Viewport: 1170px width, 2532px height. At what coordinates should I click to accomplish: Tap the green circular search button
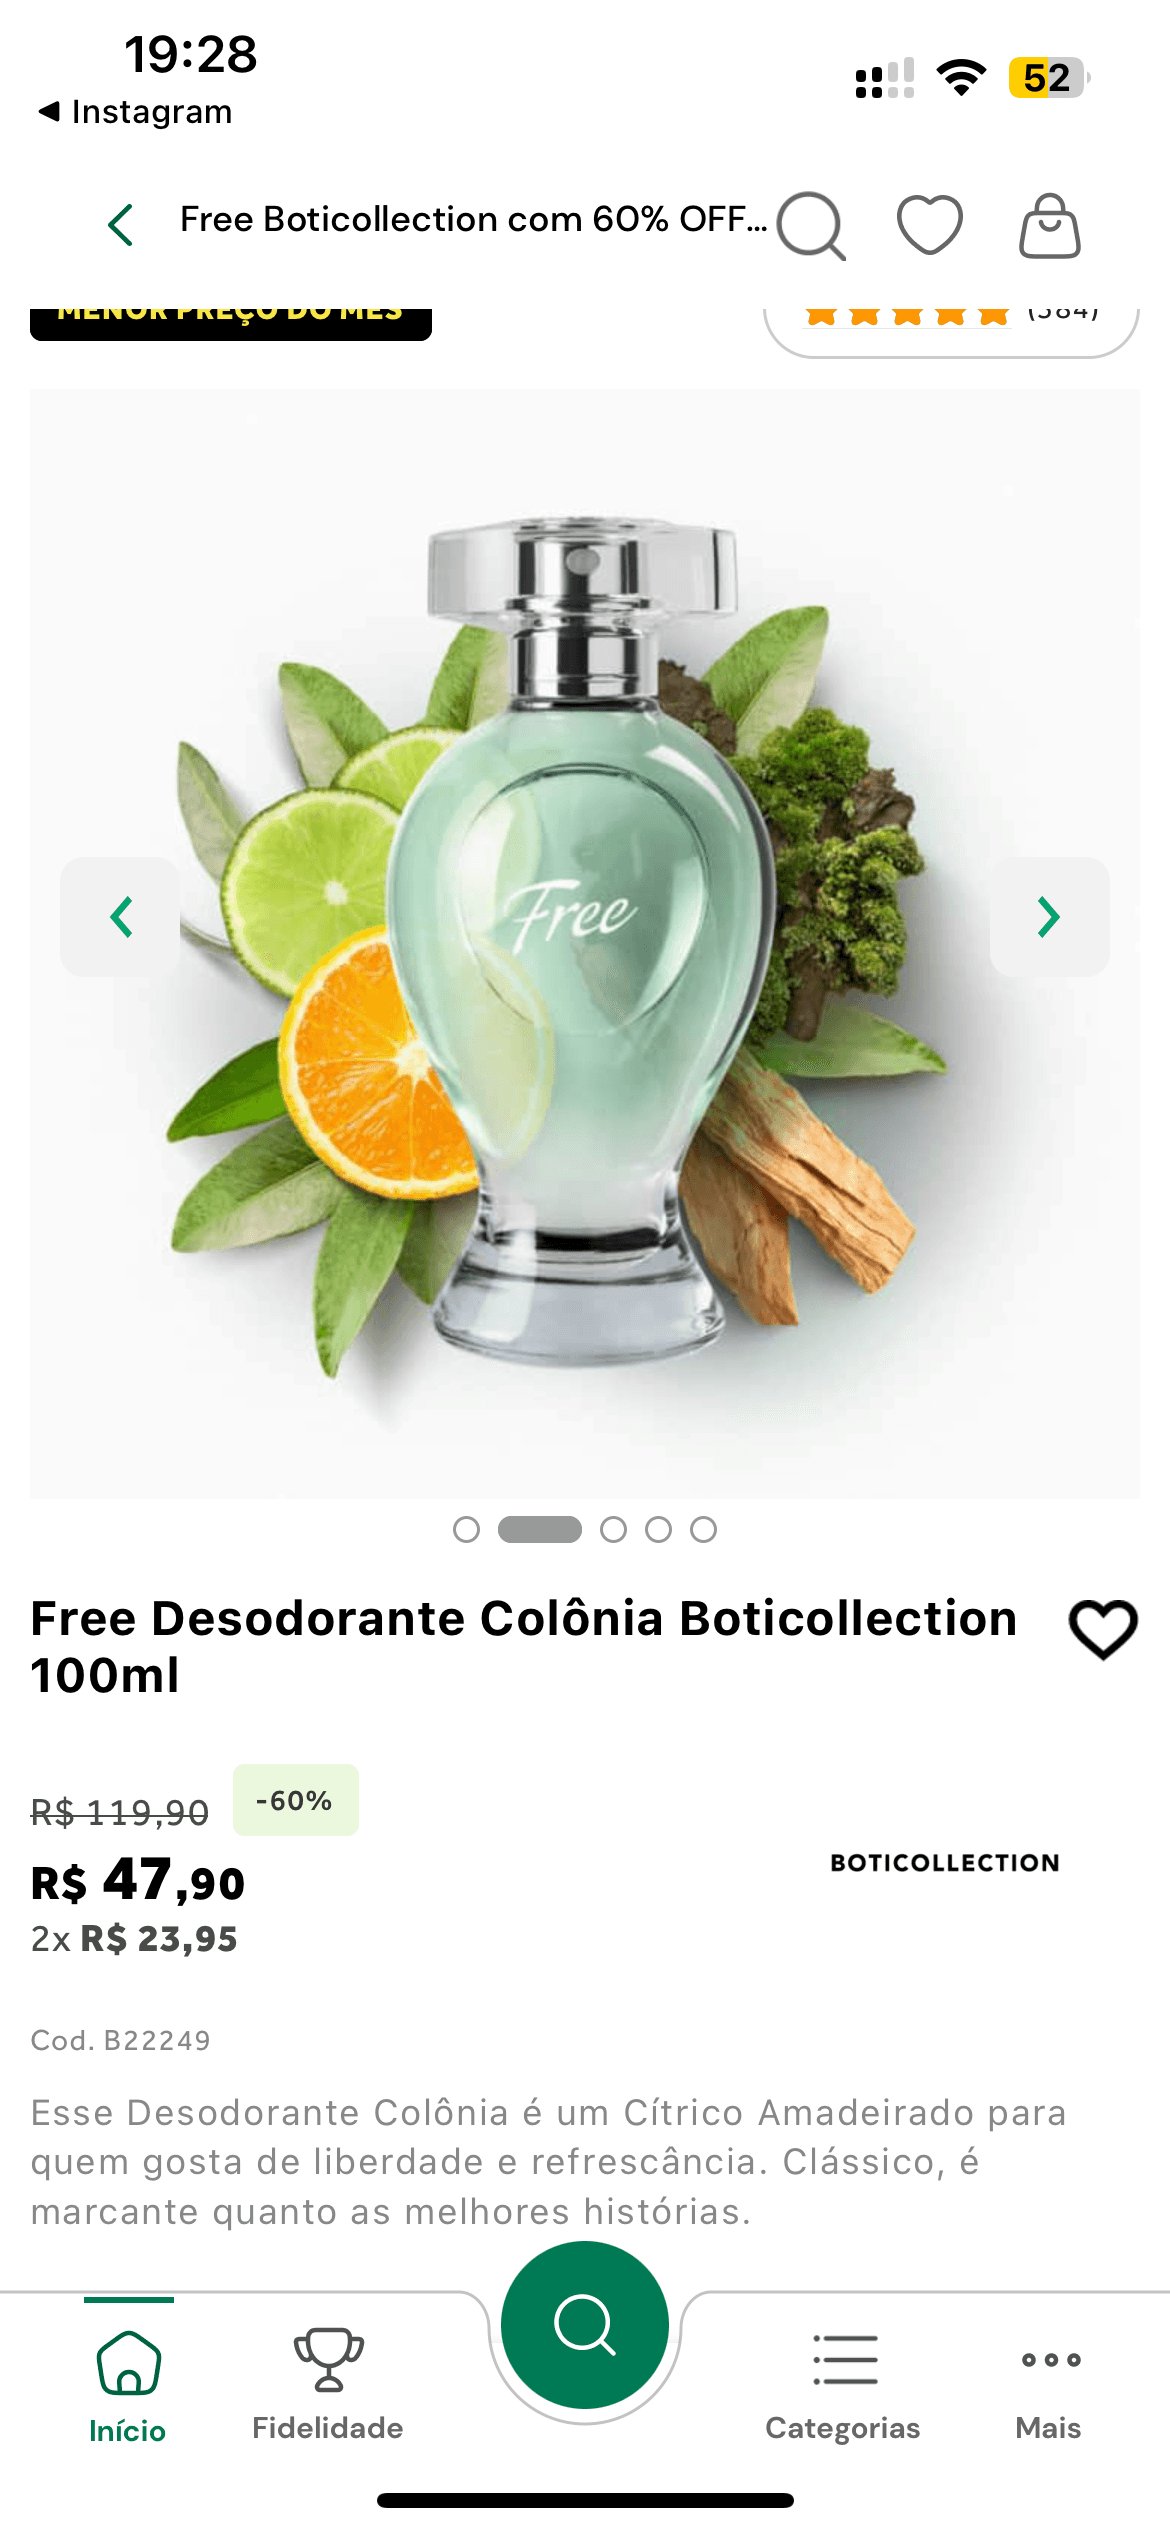pyautogui.click(x=585, y=2325)
